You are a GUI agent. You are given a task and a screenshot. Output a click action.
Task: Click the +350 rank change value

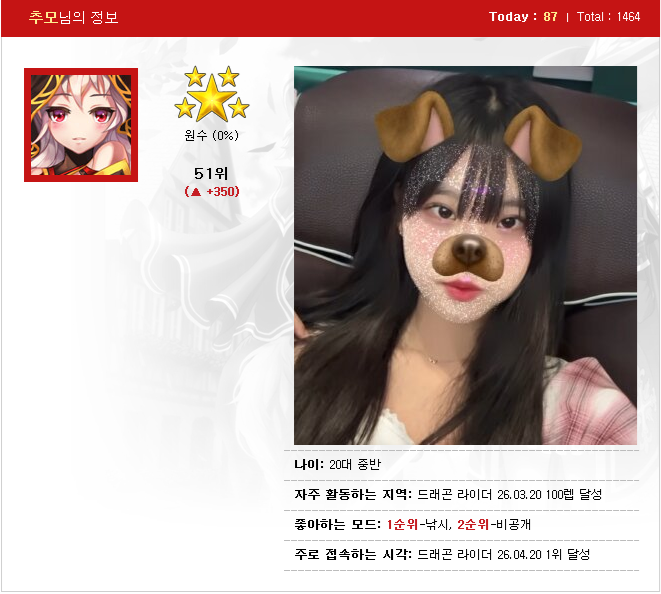coord(222,192)
